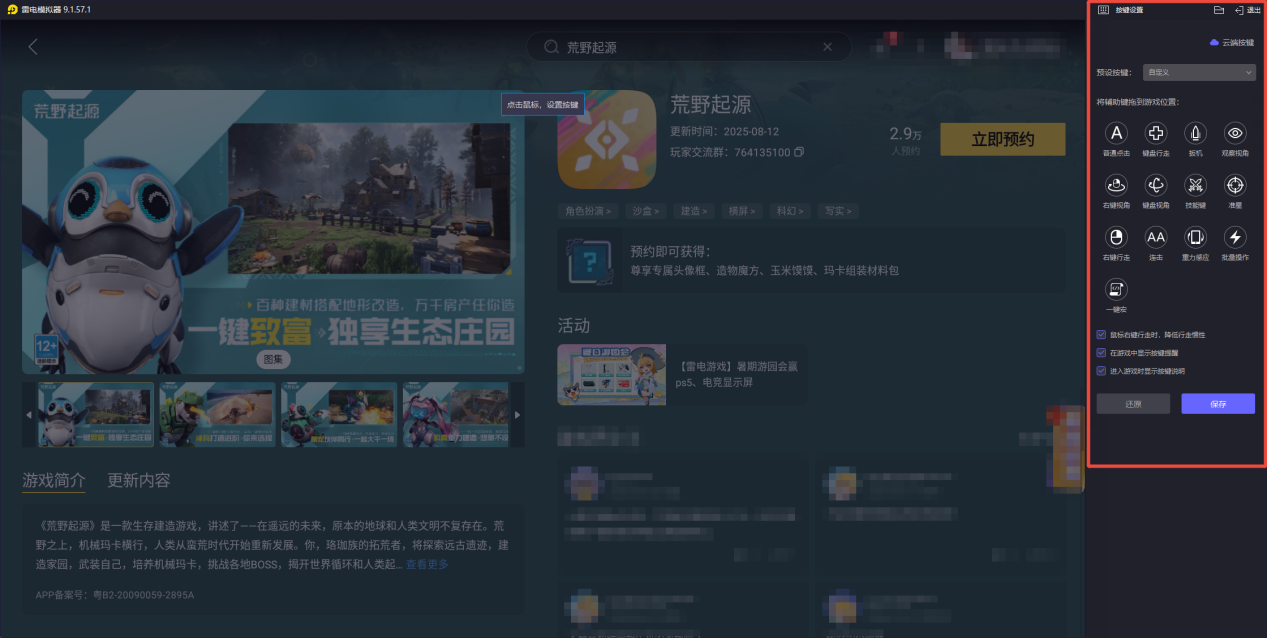Image resolution: width=1267 pixels, height=638 pixels.
Task: Click the keyboard icon beside 按键设置
Action: [1104, 10]
